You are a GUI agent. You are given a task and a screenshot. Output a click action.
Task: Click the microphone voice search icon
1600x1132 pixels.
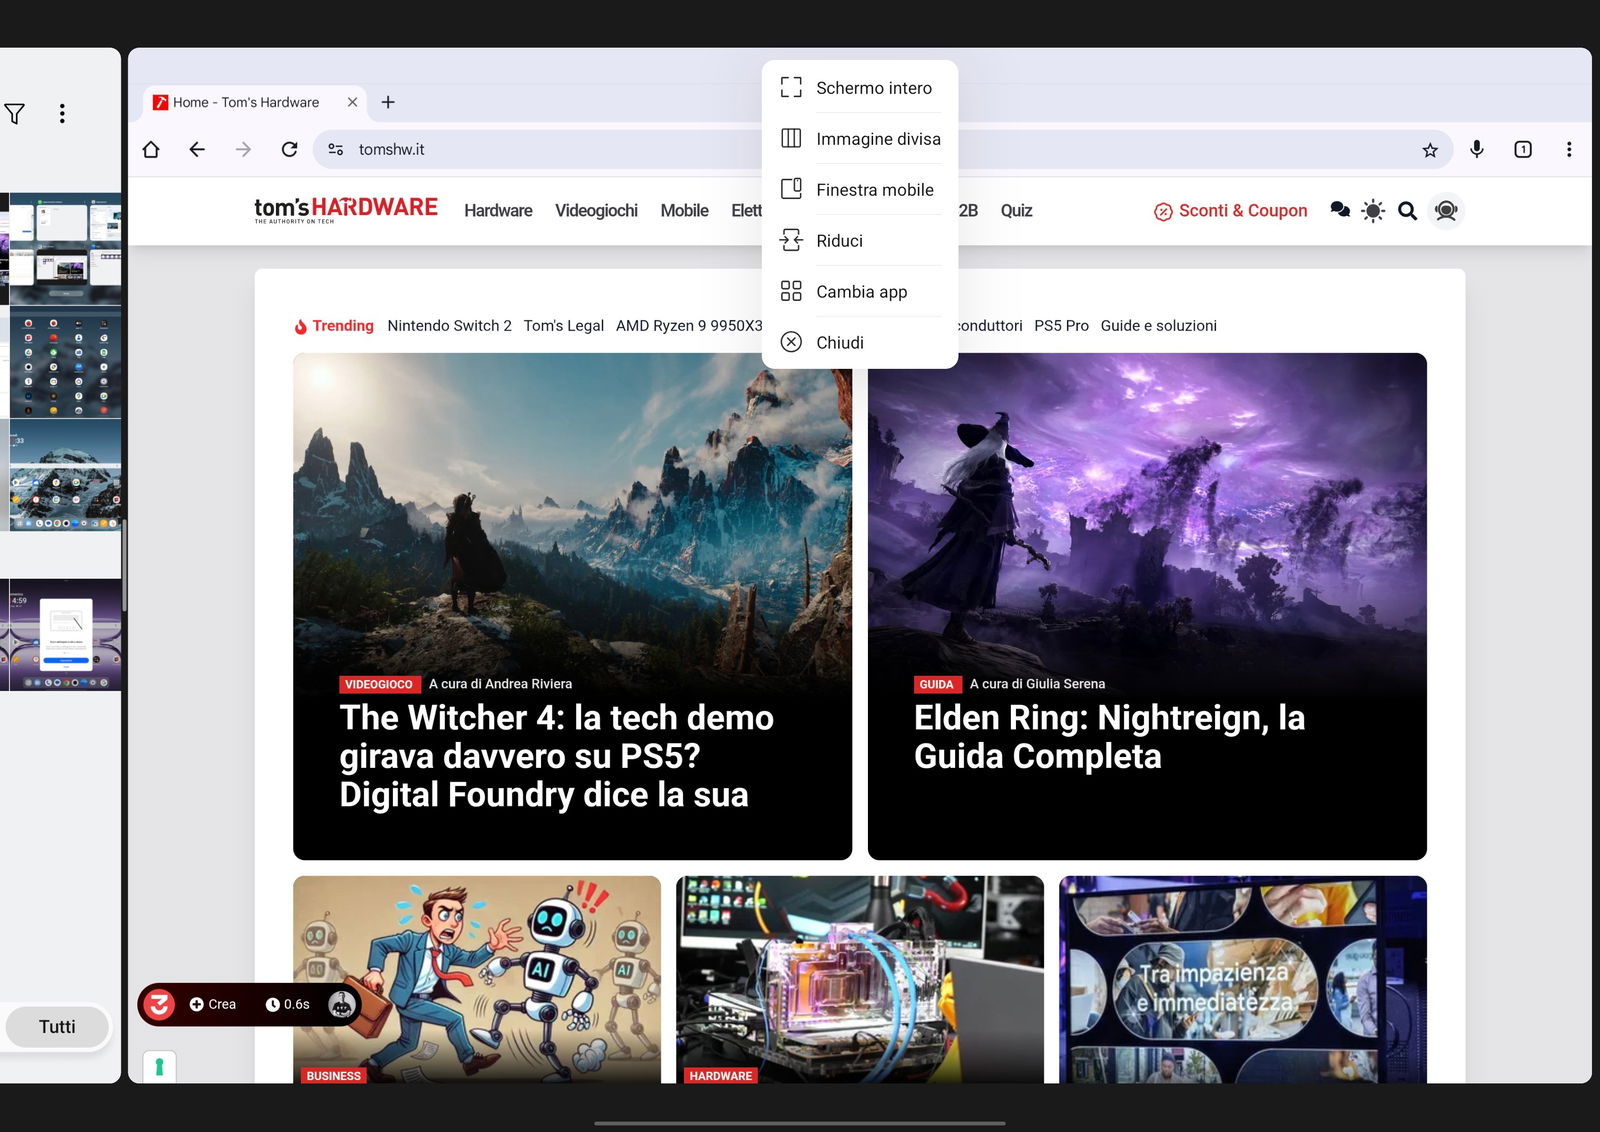pyautogui.click(x=1477, y=150)
